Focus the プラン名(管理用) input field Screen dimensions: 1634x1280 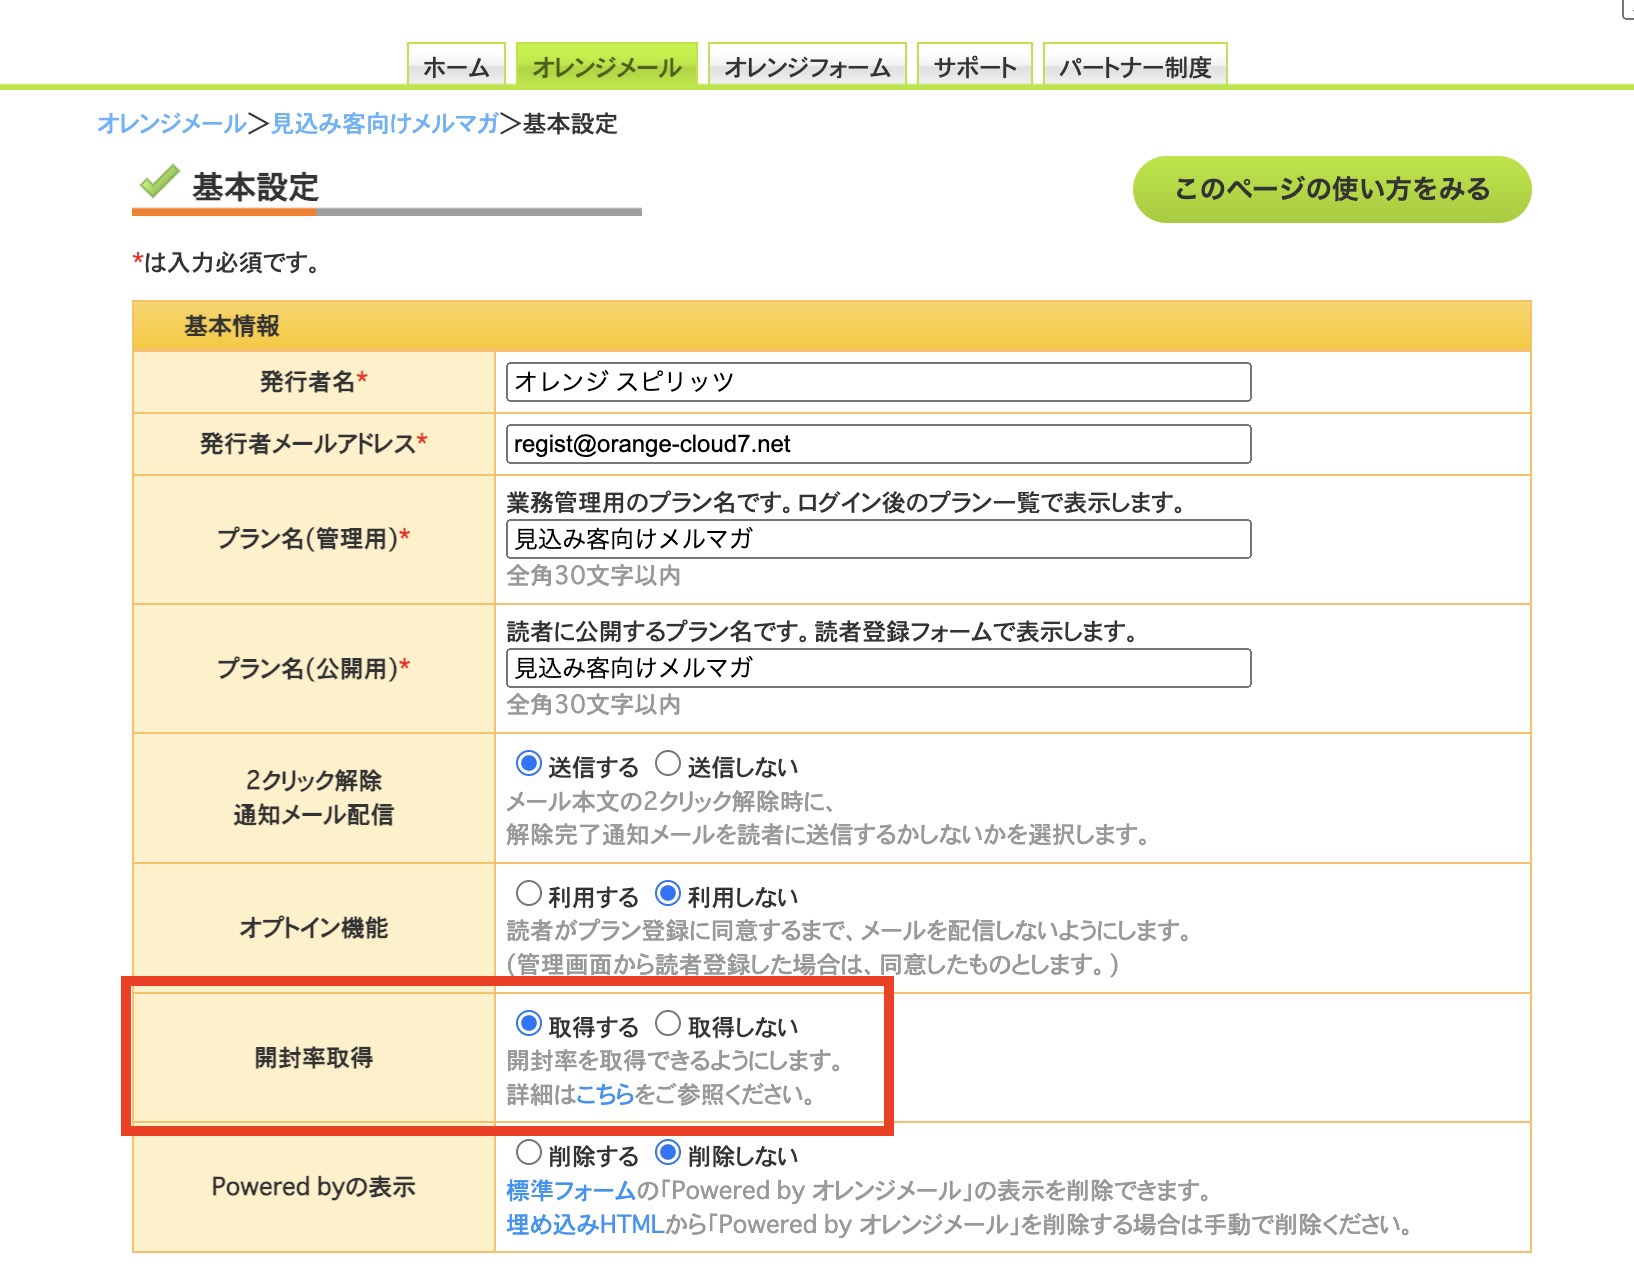click(x=878, y=539)
